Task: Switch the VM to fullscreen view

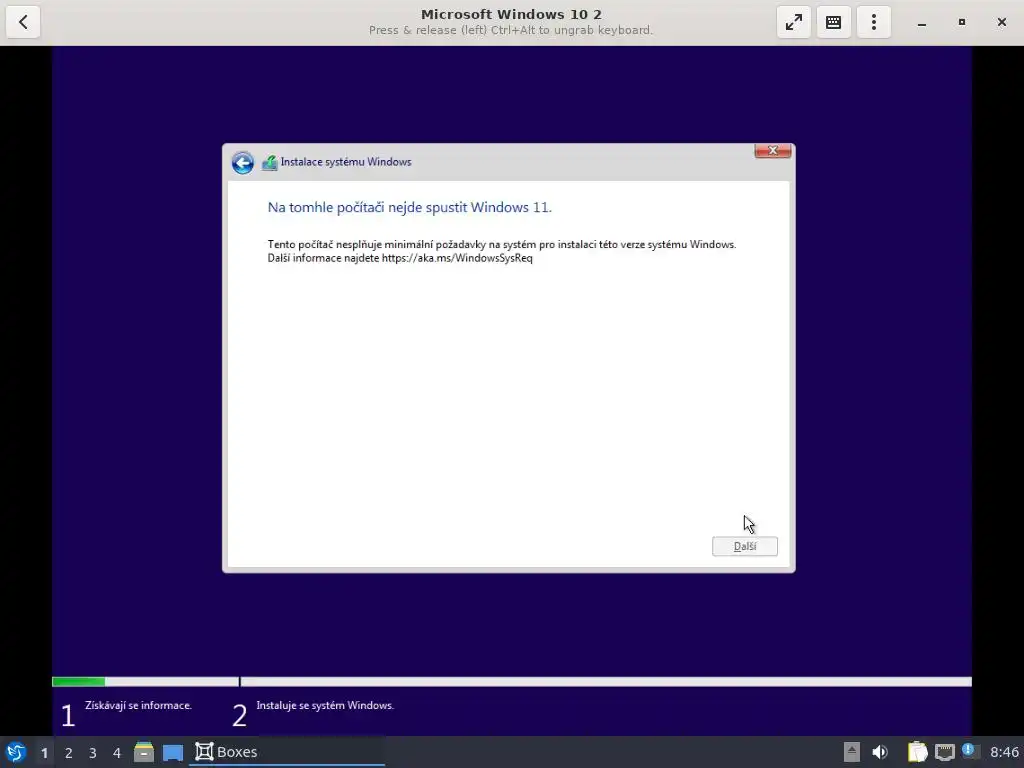Action: pos(793,22)
